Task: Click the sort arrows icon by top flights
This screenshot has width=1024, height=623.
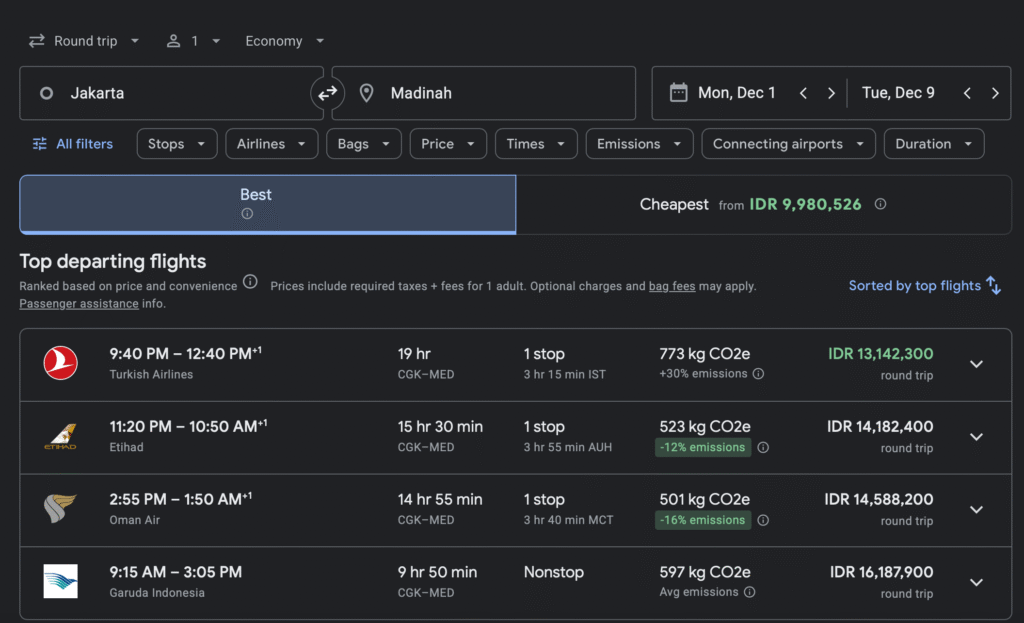Action: click(x=993, y=285)
